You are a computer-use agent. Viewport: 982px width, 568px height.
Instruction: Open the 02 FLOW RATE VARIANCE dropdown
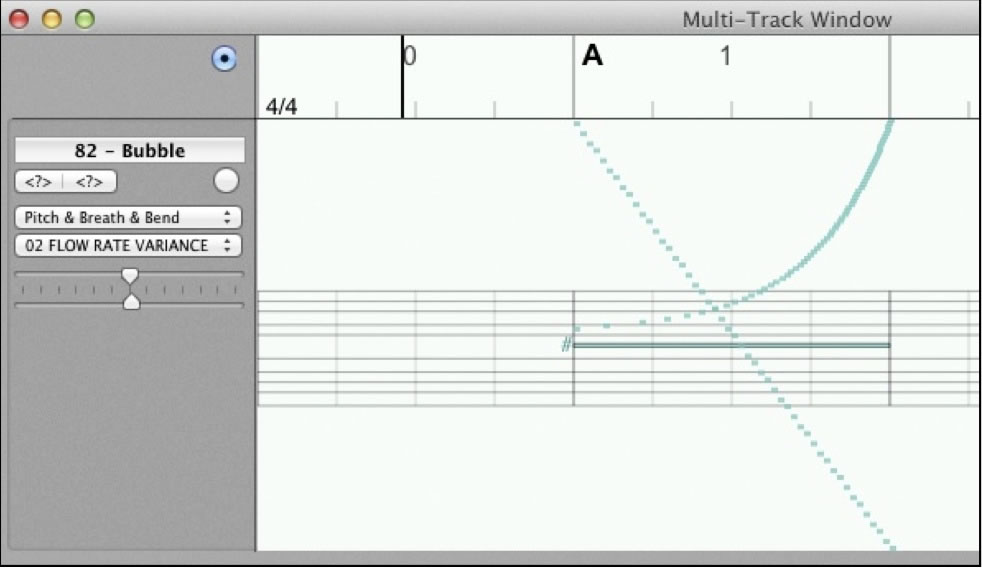[x=128, y=245]
